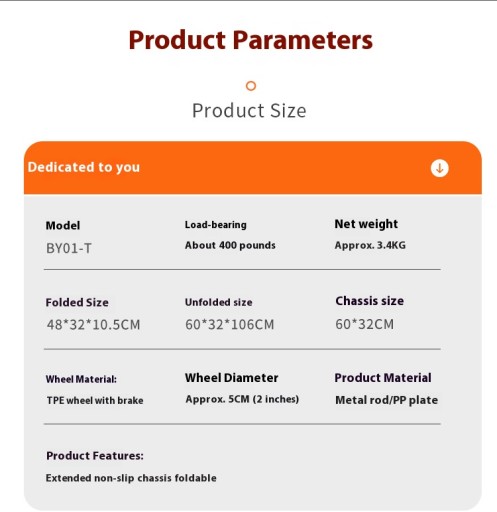Select Extended non-slip chassis foldable text
The height and width of the screenshot is (512, 497).
coord(131,478)
